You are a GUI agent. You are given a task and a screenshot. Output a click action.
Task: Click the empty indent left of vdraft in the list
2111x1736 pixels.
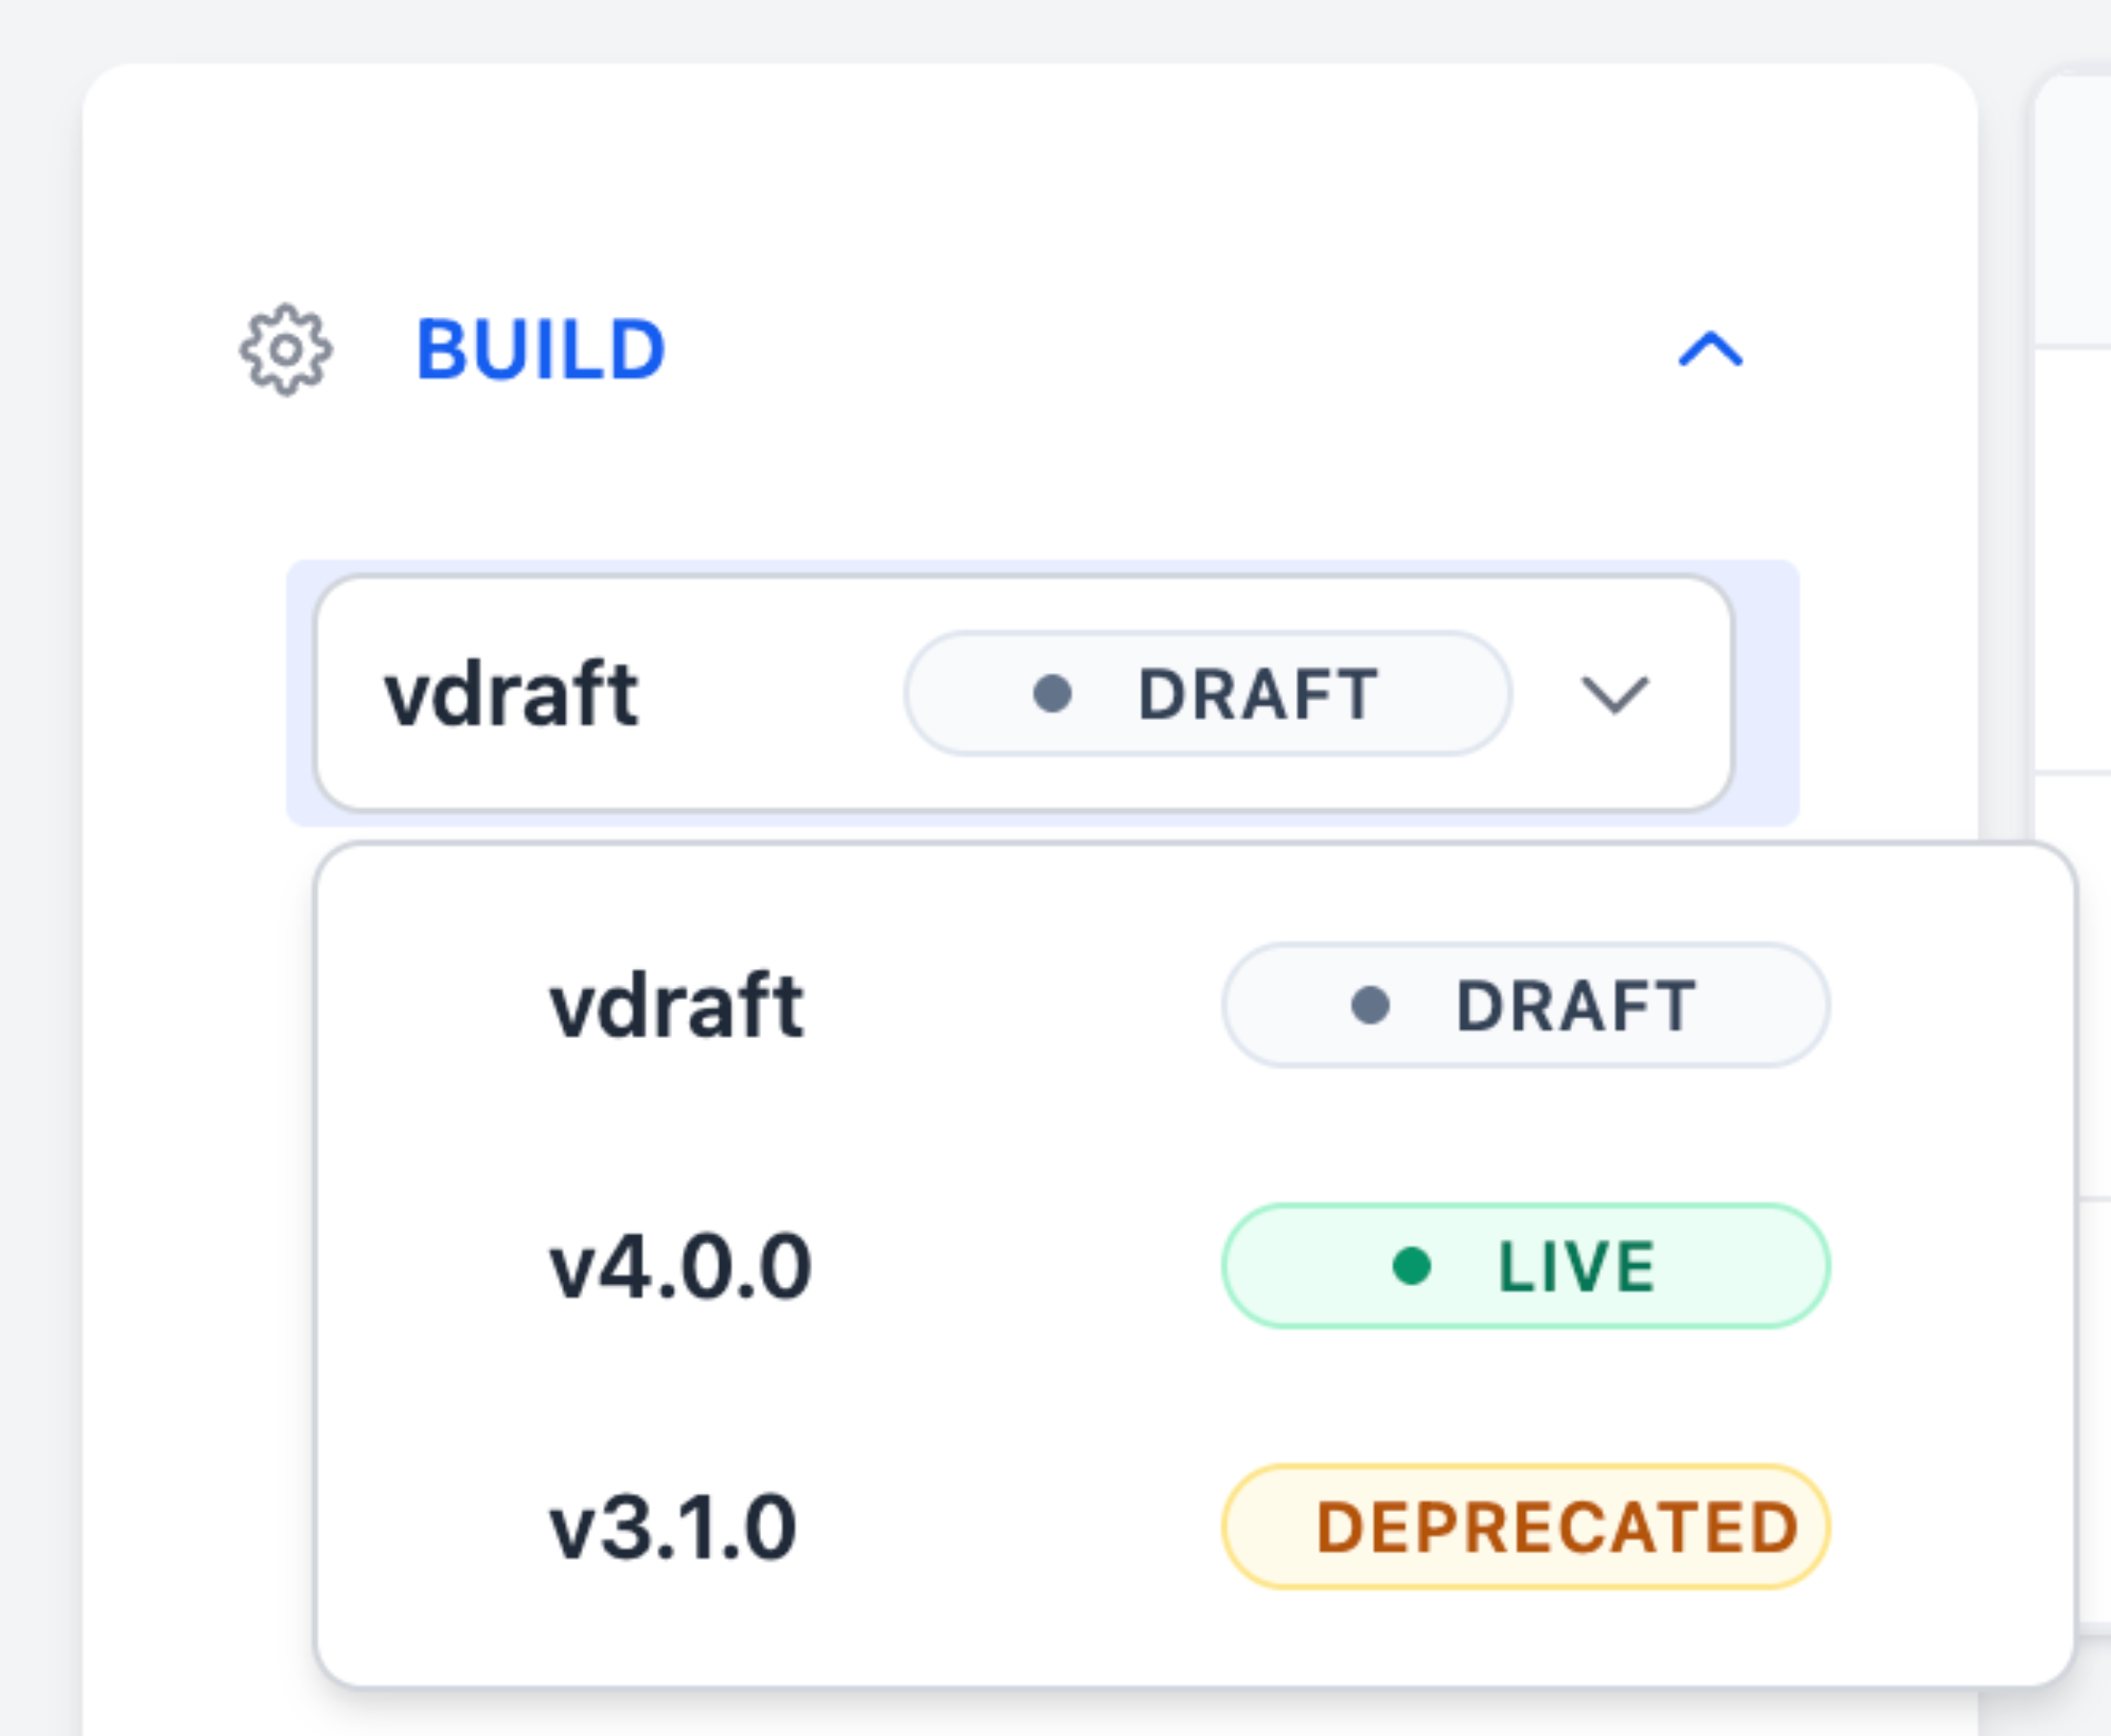point(430,1006)
